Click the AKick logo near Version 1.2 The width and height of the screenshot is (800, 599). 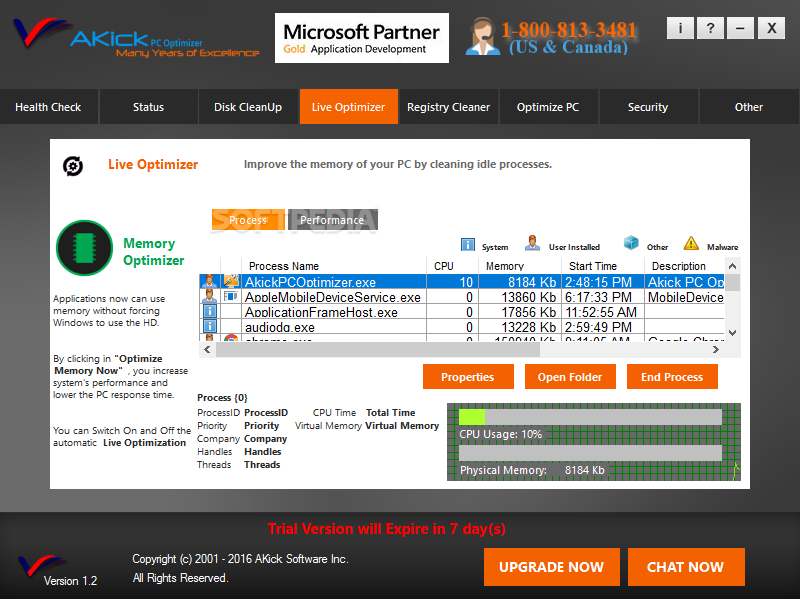41,566
